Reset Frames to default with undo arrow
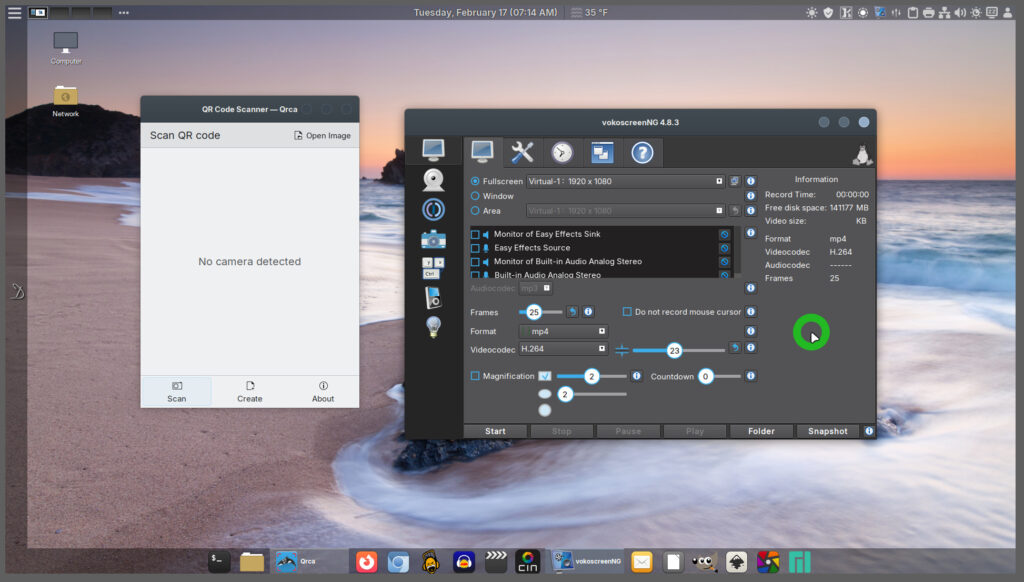 point(572,312)
